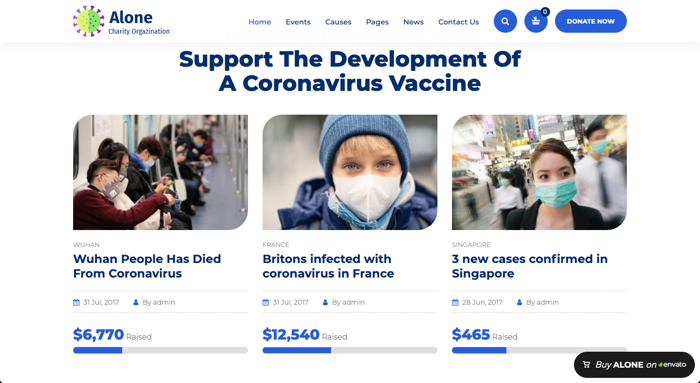
Task: Click the search magnifier icon
Action: [x=505, y=21]
